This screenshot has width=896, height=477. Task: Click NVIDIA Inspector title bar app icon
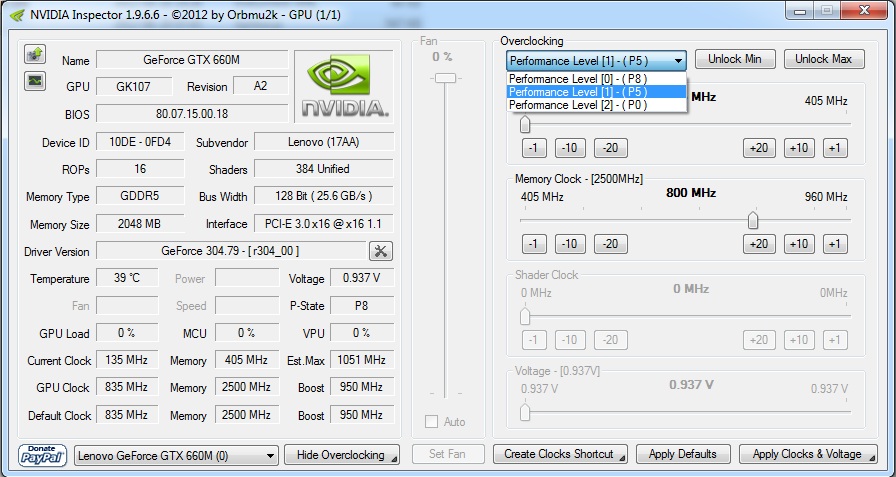[x=18, y=14]
